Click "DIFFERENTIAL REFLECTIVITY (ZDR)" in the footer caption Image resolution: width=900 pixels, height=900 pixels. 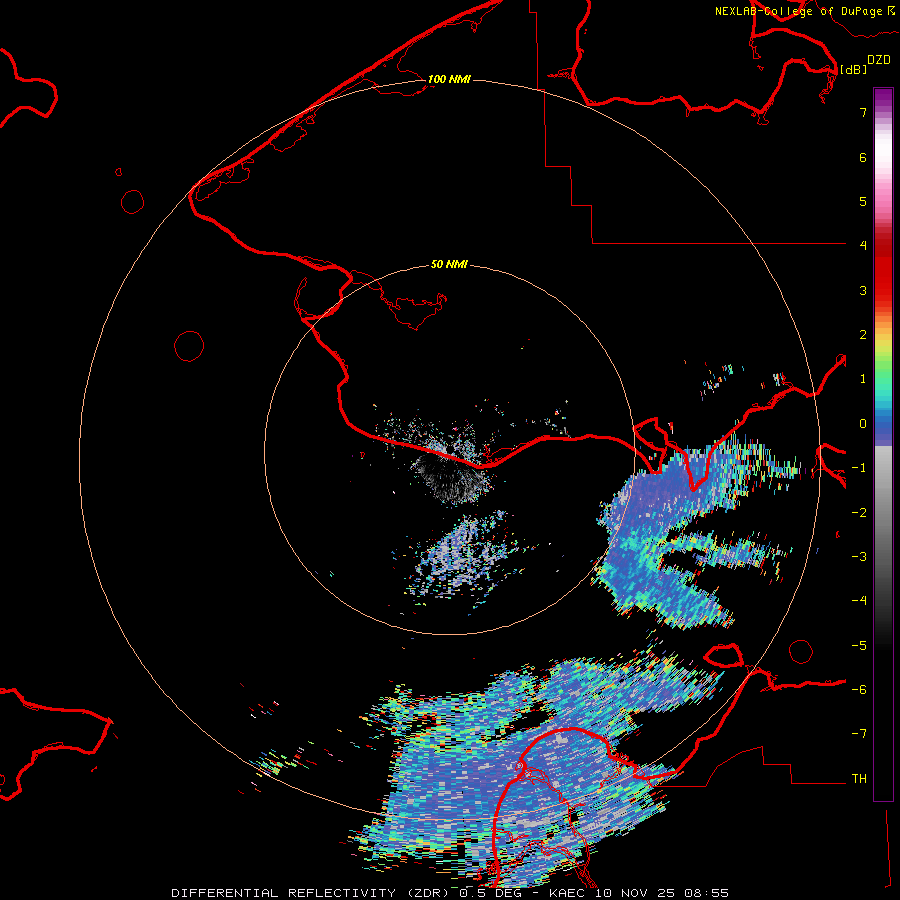[311, 893]
